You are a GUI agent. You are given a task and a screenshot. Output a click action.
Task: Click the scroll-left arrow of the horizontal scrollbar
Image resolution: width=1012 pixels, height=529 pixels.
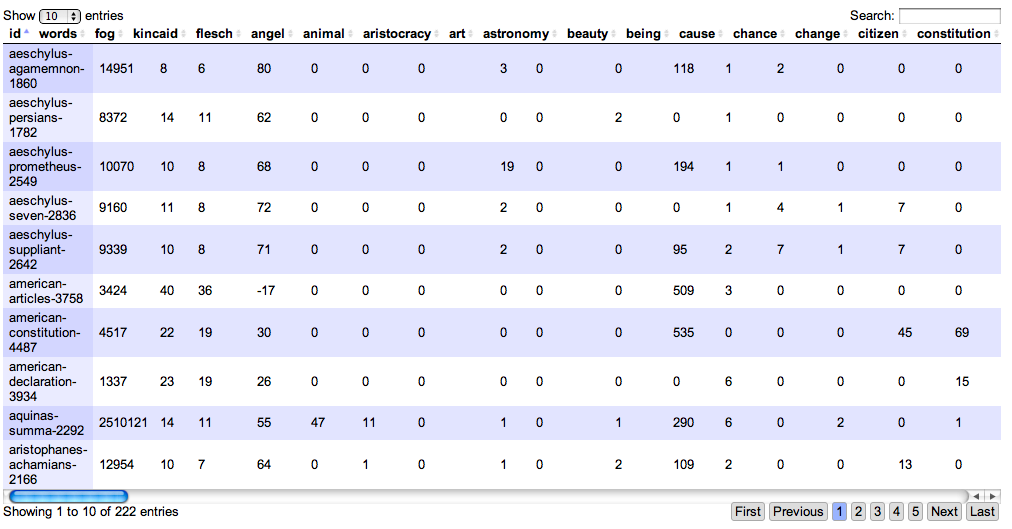(x=979, y=496)
